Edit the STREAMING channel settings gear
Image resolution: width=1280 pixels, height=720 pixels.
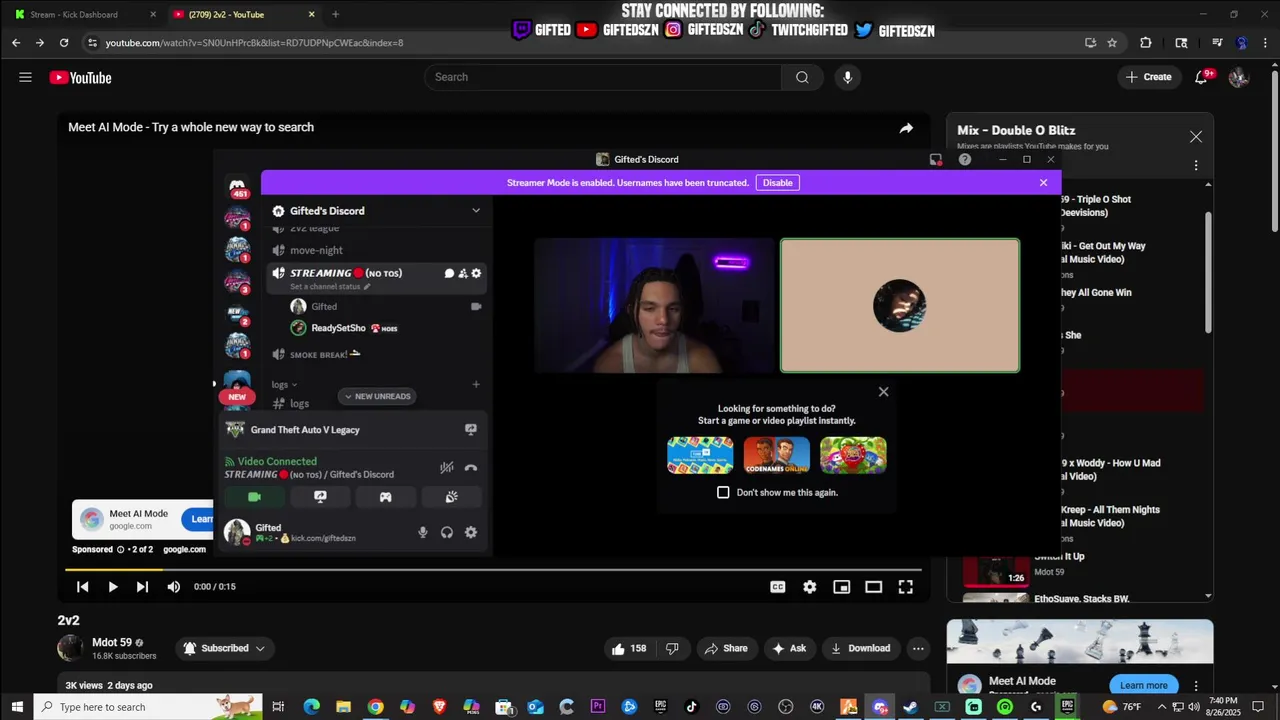pyautogui.click(x=476, y=273)
